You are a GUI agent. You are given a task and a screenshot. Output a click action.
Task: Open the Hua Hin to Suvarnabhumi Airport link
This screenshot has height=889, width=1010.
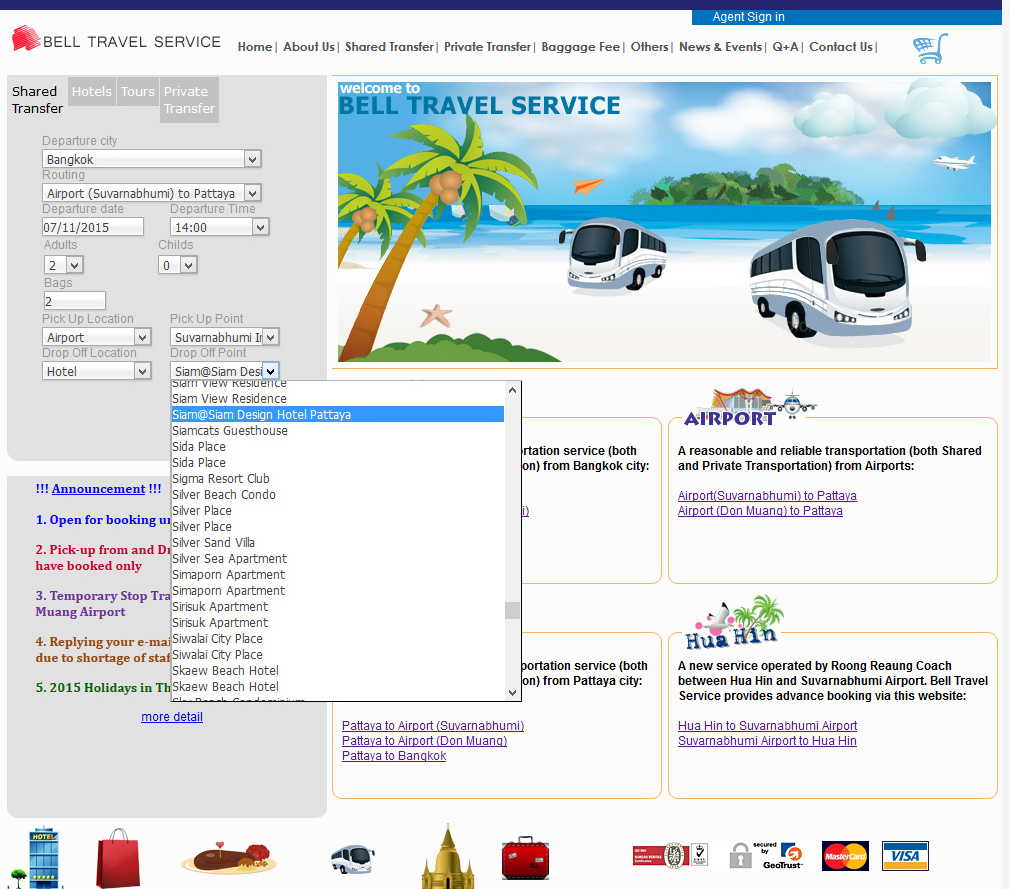(767, 725)
